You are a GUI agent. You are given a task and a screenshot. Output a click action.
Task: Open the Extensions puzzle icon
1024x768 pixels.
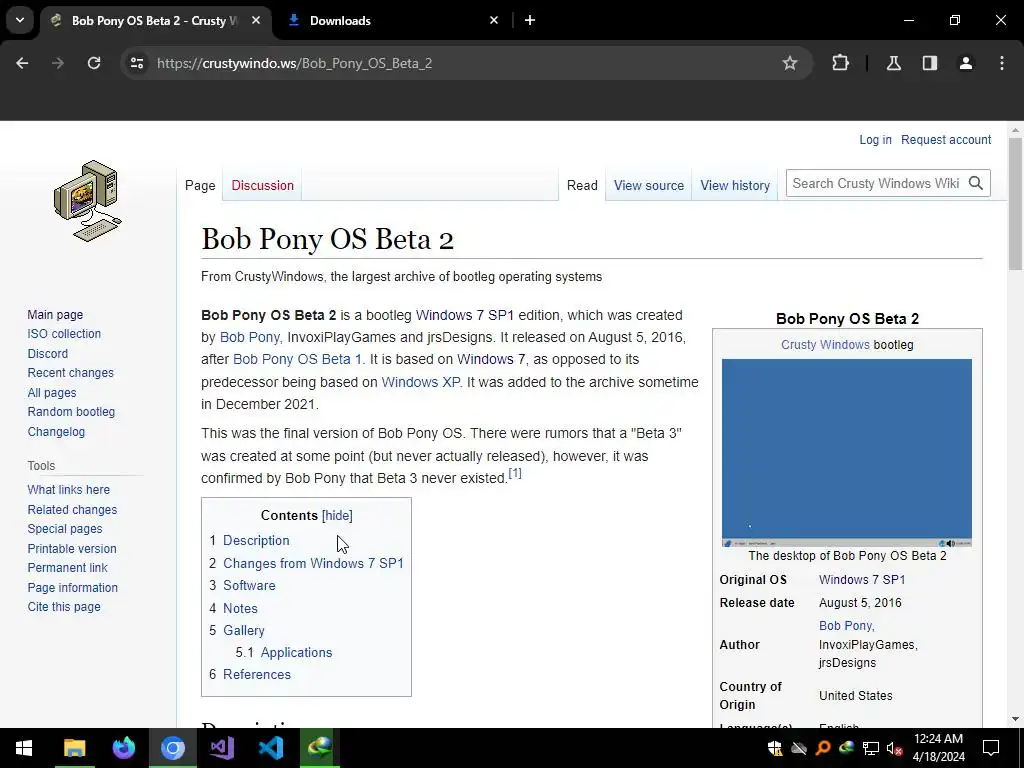coord(840,63)
